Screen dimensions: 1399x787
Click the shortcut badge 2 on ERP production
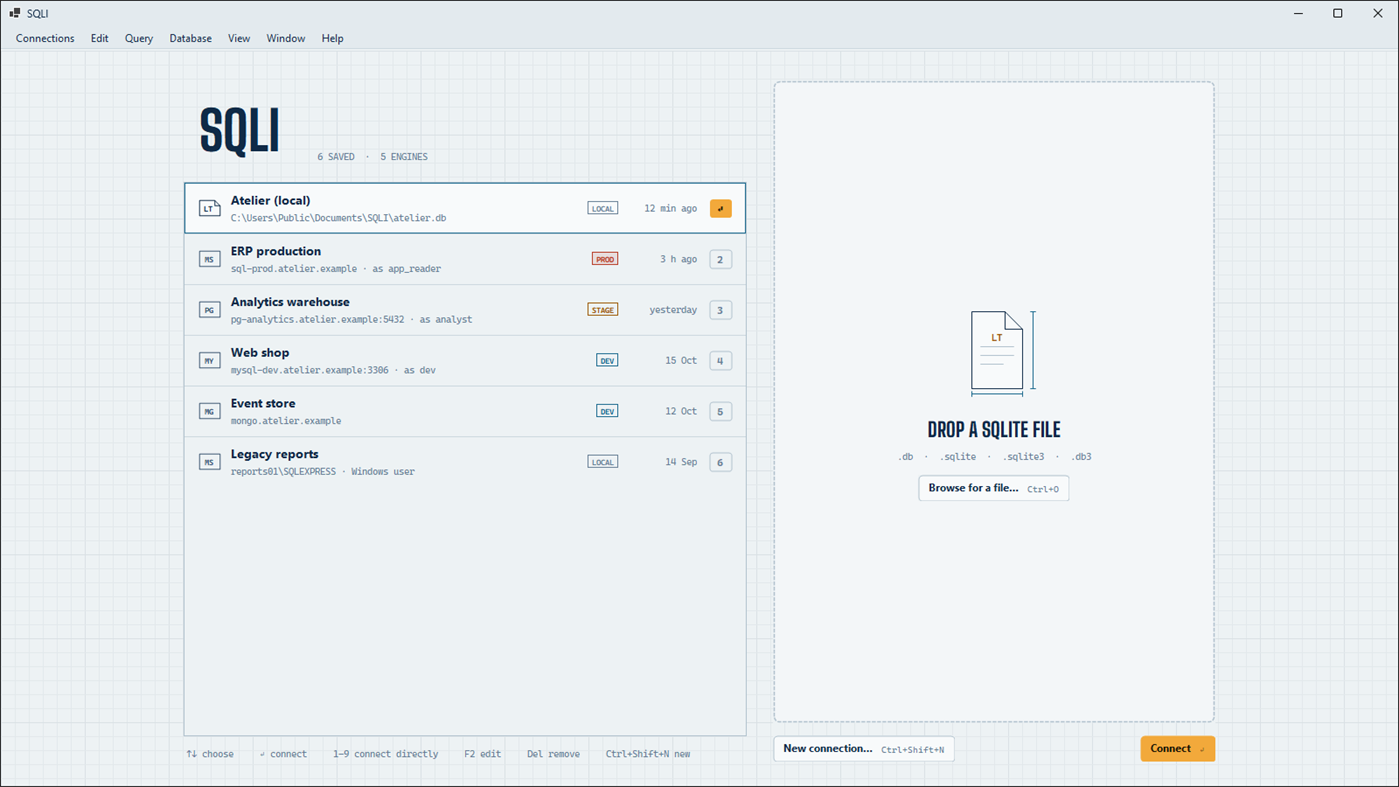point(720,259)
